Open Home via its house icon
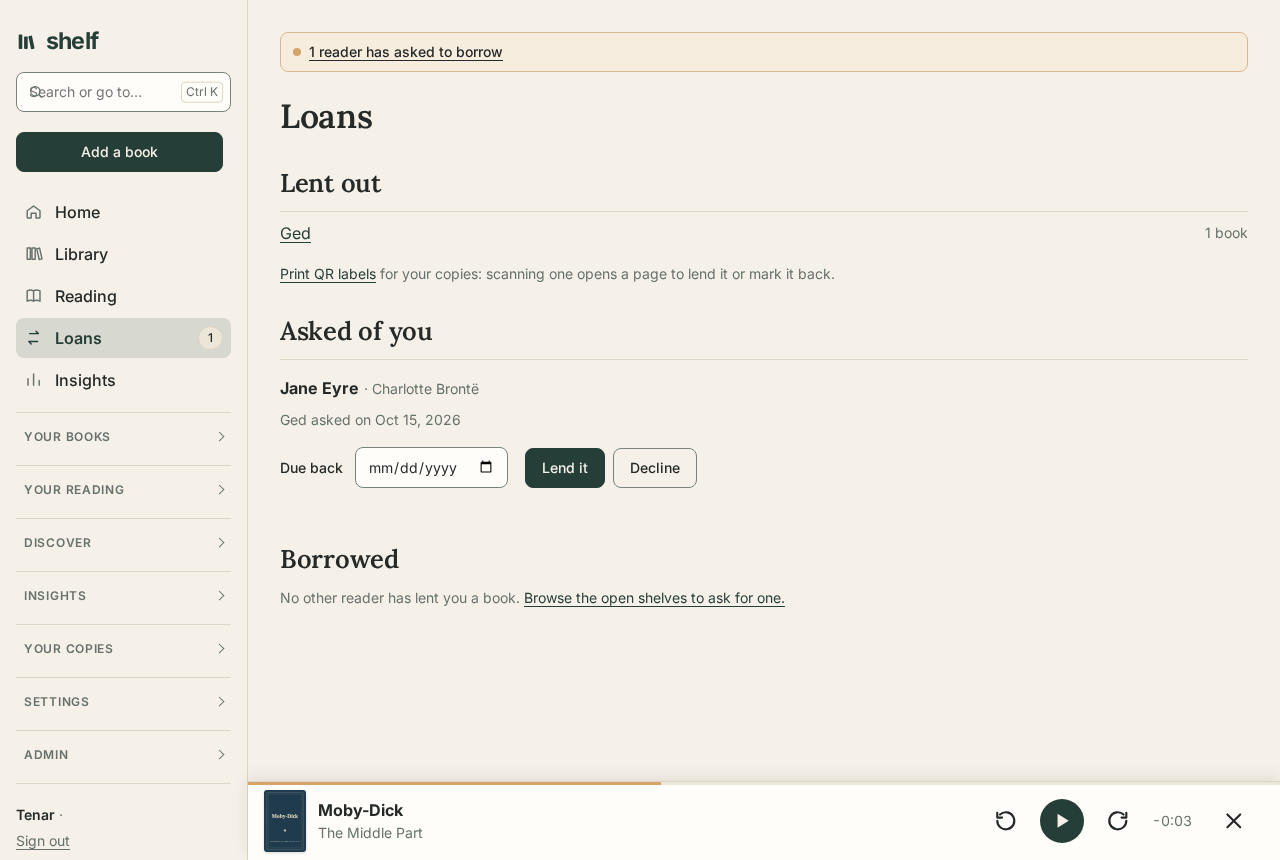This screenshot has width=1280, height=860. coord(34,212)
